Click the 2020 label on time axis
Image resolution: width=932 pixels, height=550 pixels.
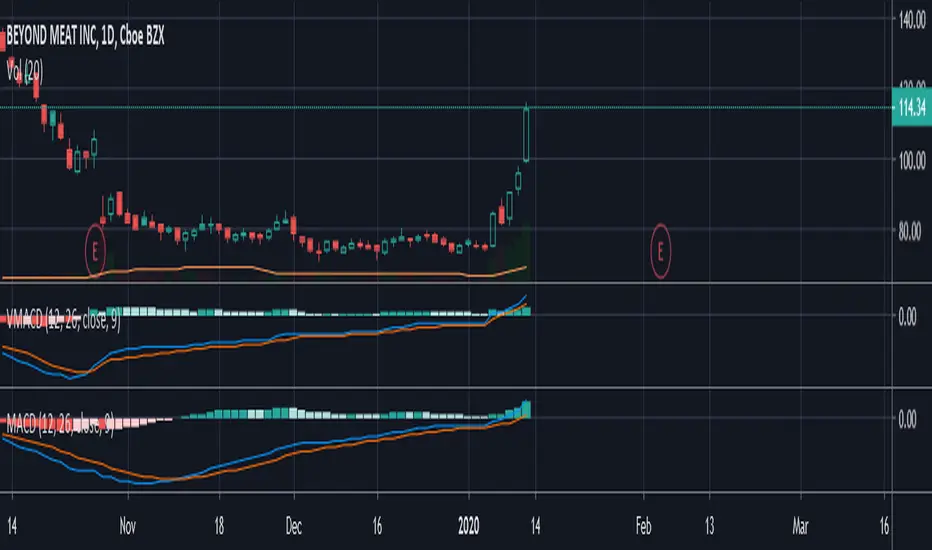click(468, 526)
